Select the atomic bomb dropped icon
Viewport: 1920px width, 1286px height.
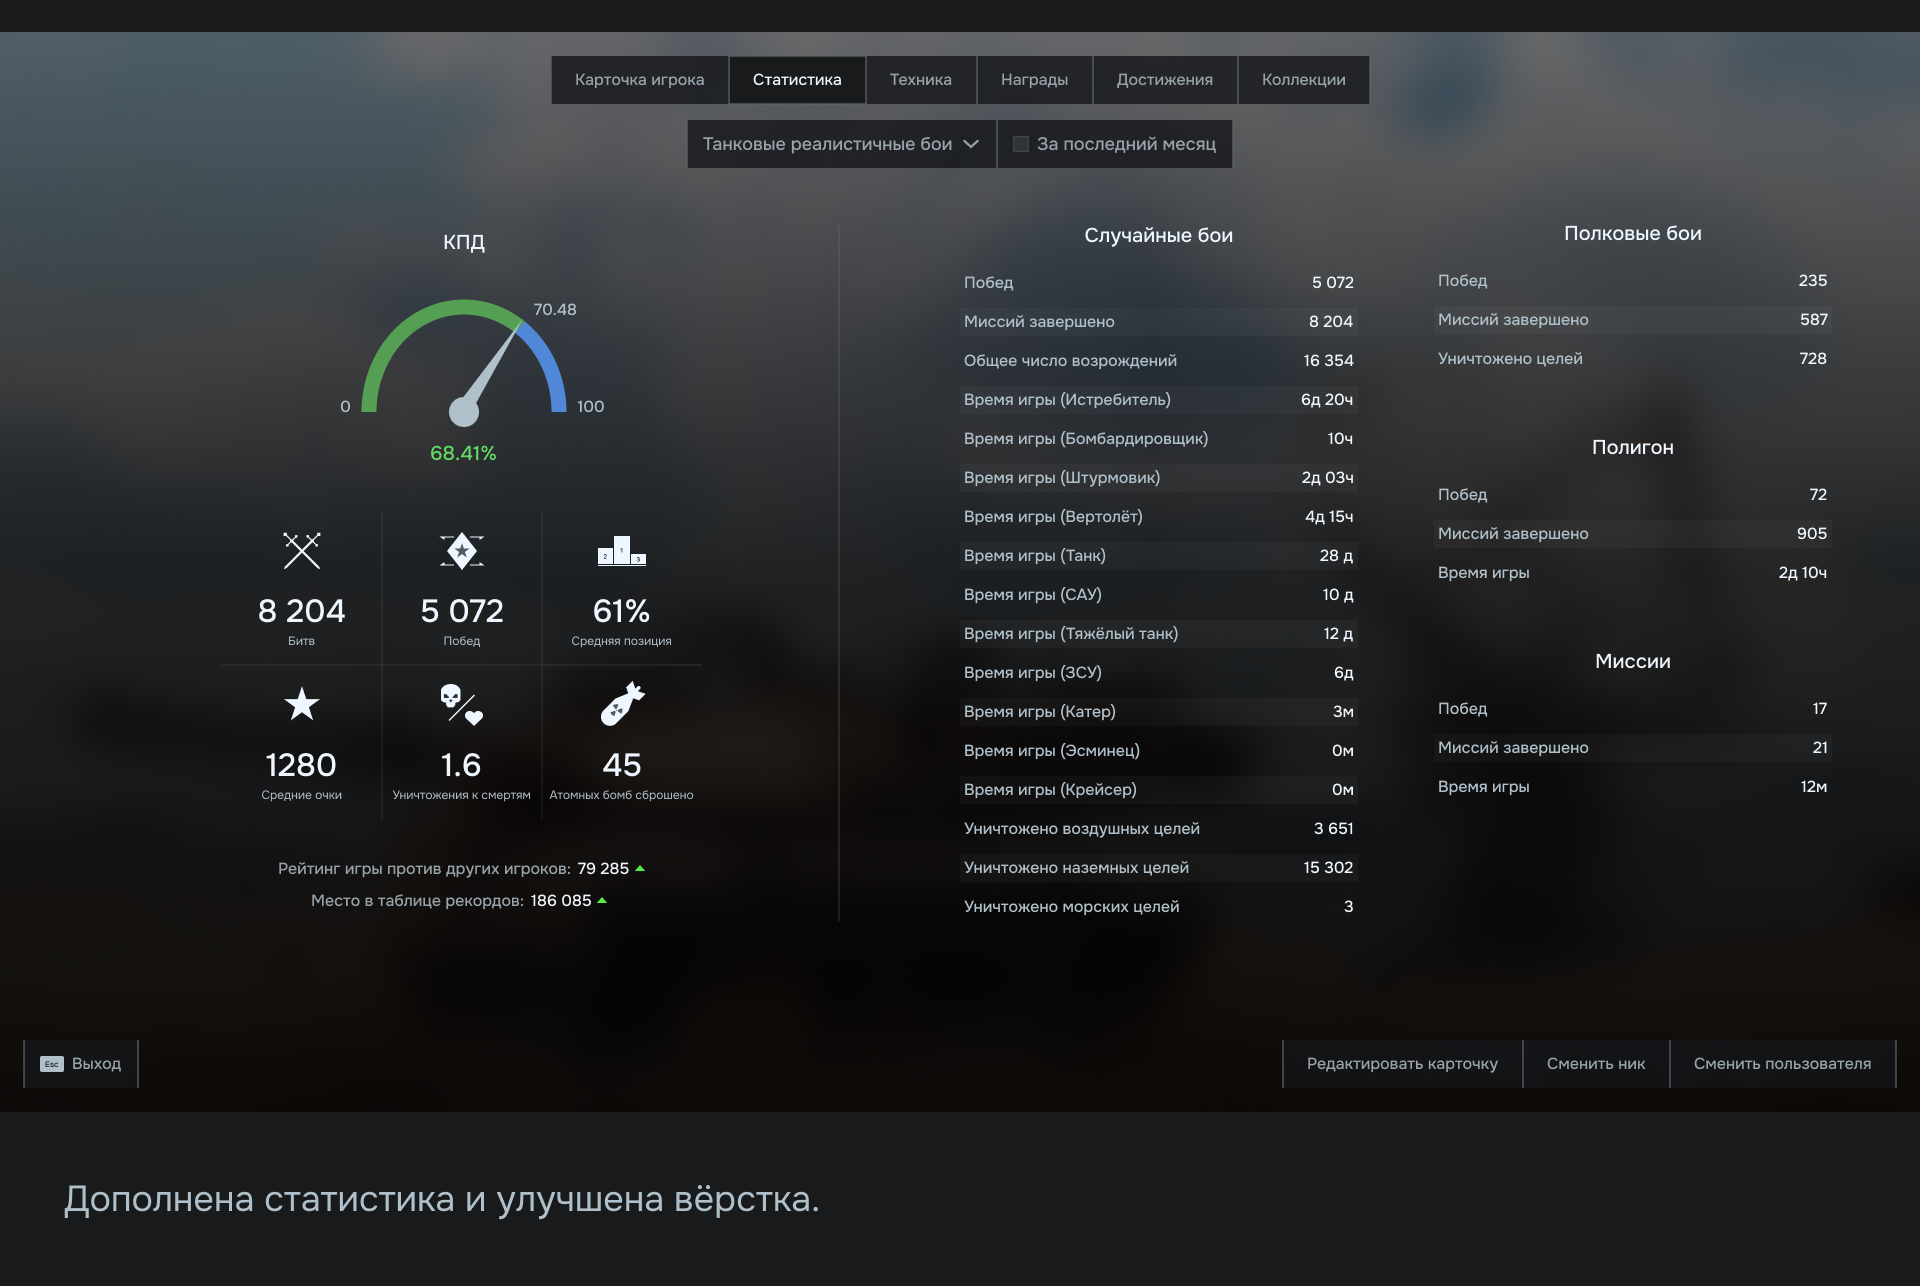[621, 705]
